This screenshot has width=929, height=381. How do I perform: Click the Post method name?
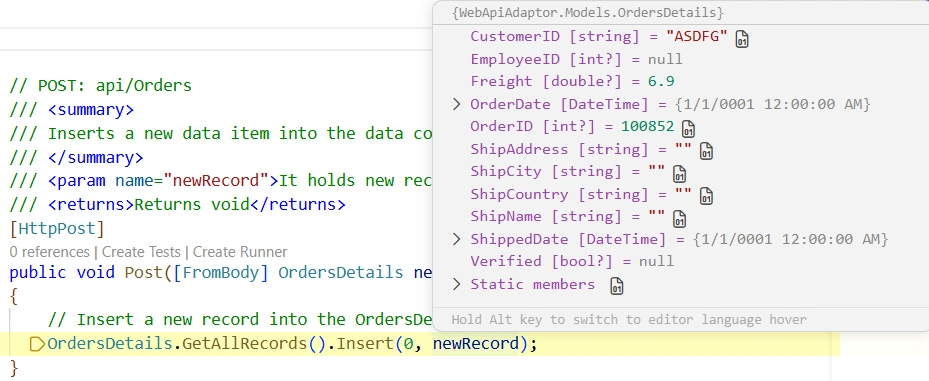pyautogui.click(x=143, y=273)
